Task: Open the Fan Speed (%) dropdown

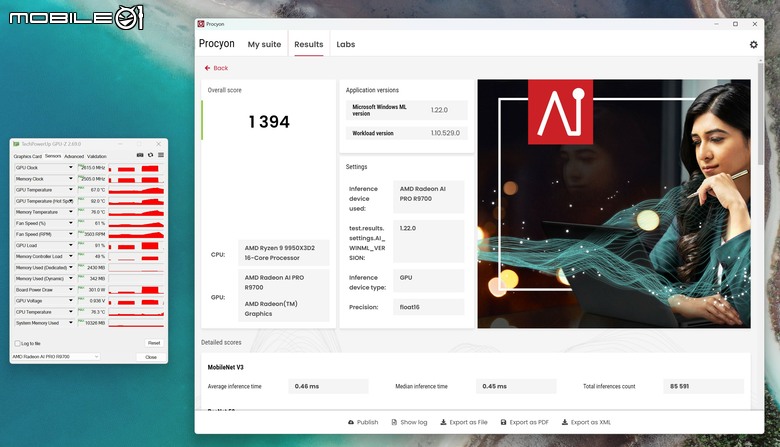Action: [70, 223]
